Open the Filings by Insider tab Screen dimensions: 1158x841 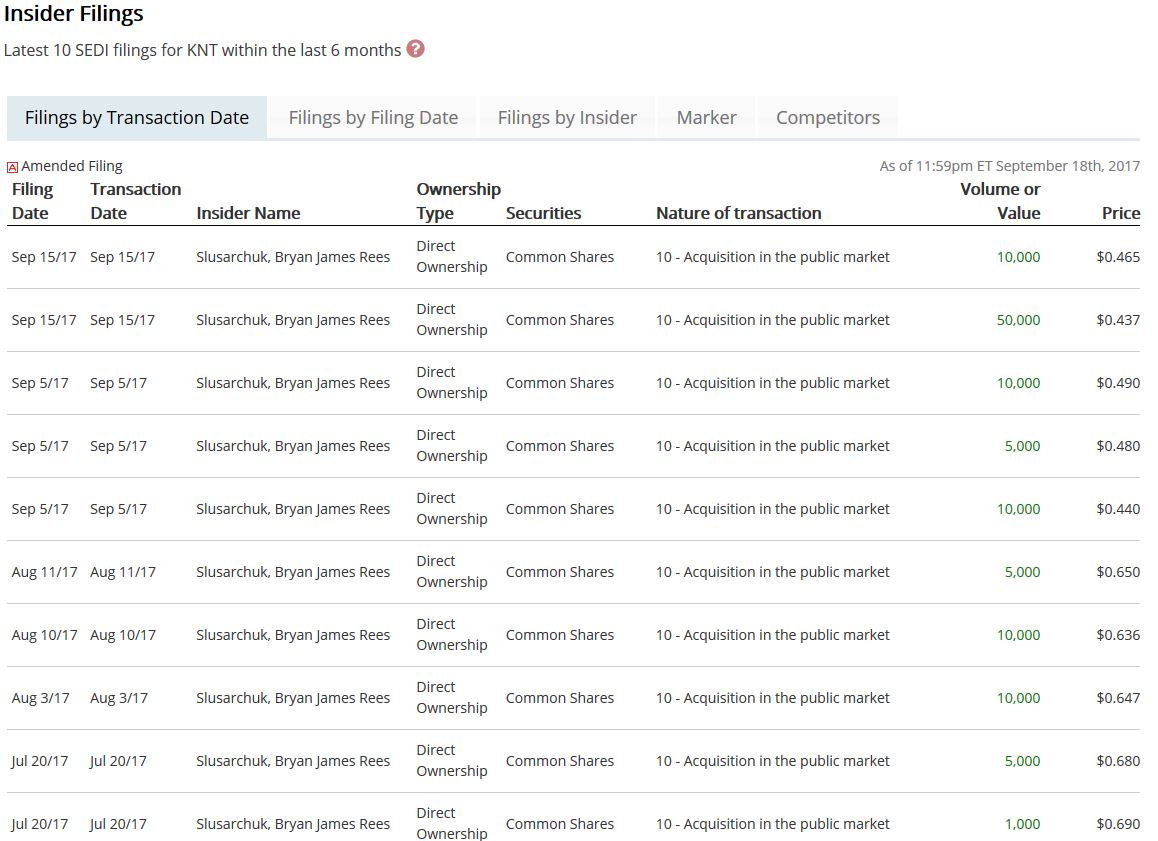[567, 117]
